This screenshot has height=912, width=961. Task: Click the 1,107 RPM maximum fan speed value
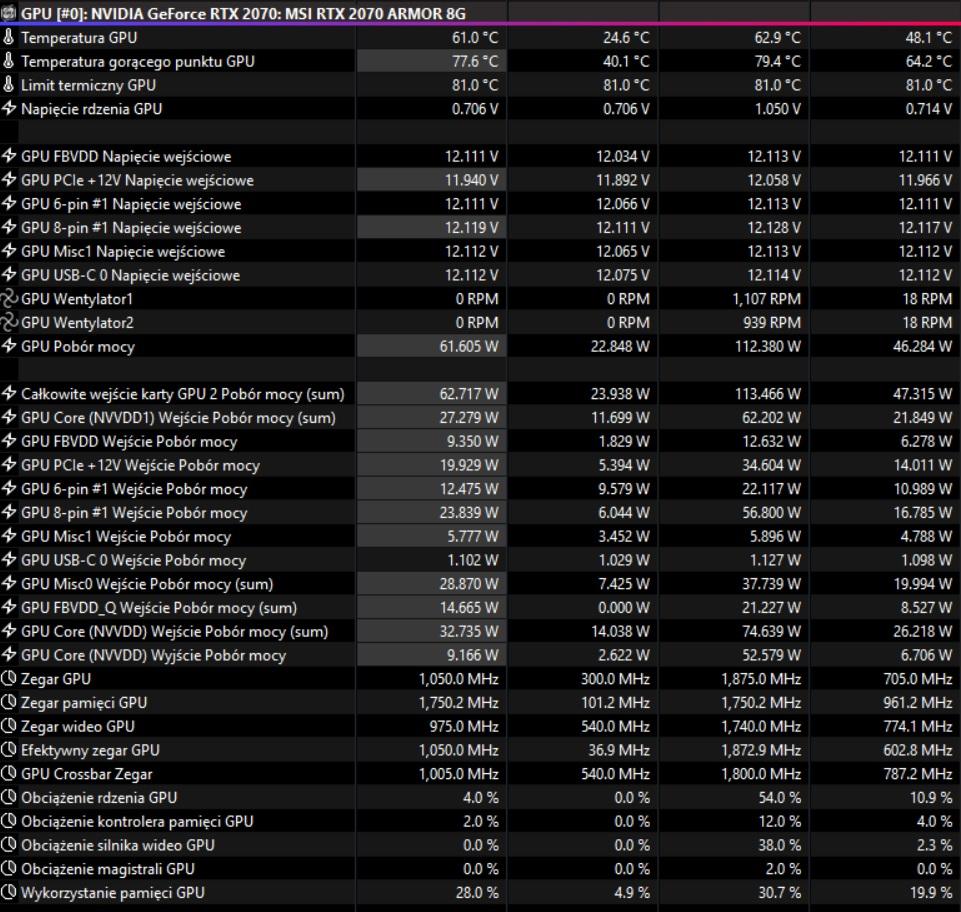[x=766, y=299]
